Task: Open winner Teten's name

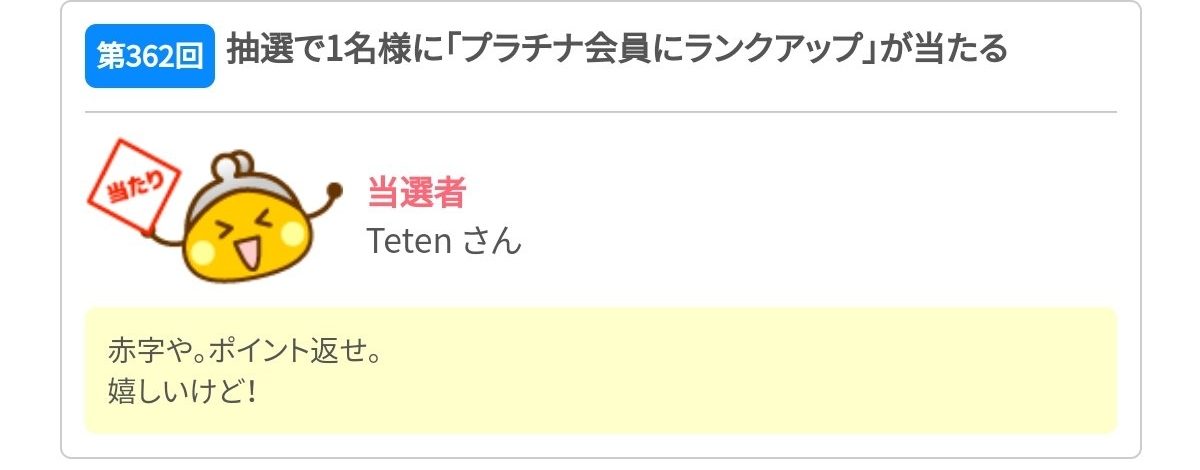Action: coord(410,241)
